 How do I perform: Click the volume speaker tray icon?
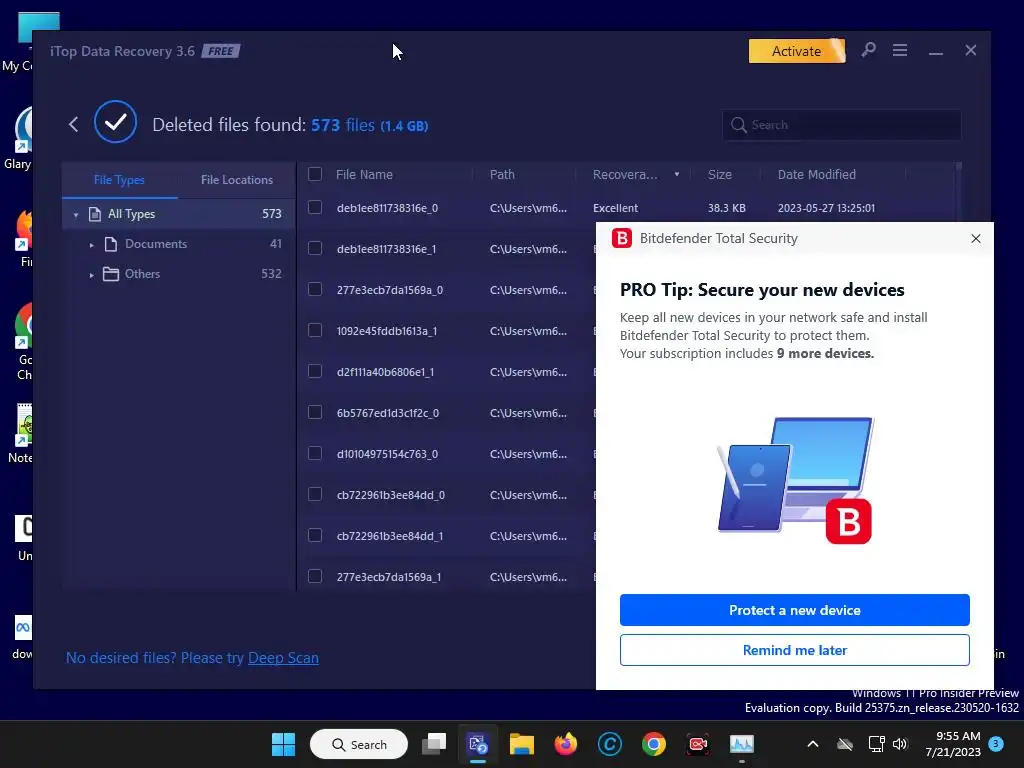pyautogui.click(x=900, y=744)
